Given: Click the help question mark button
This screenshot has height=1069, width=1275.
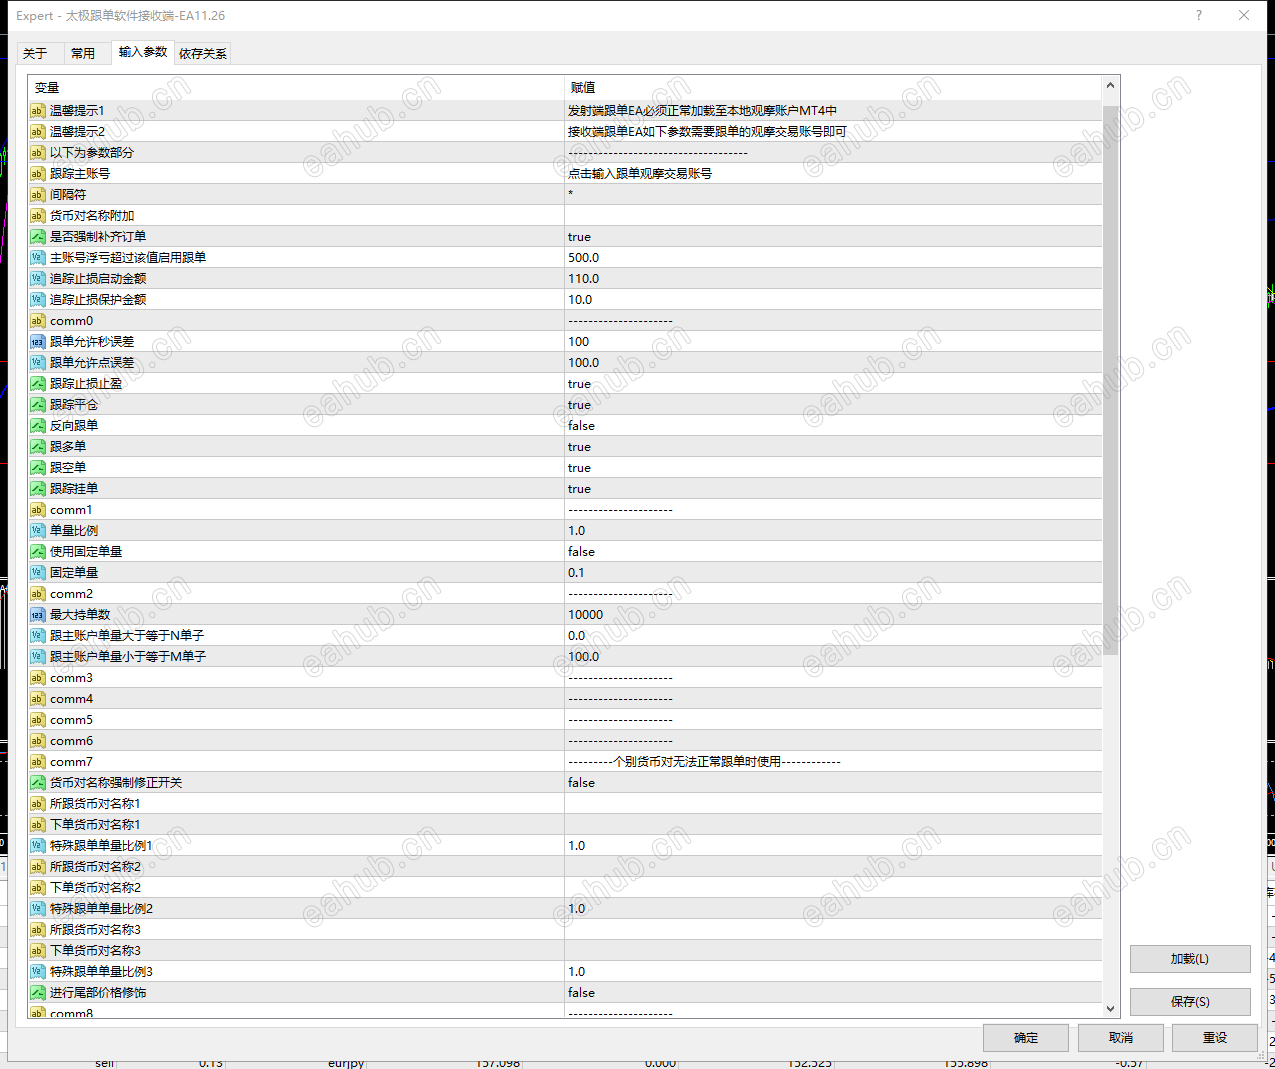Looking at the screenshot, I should pyautogui.click(x=1199, y=15).
